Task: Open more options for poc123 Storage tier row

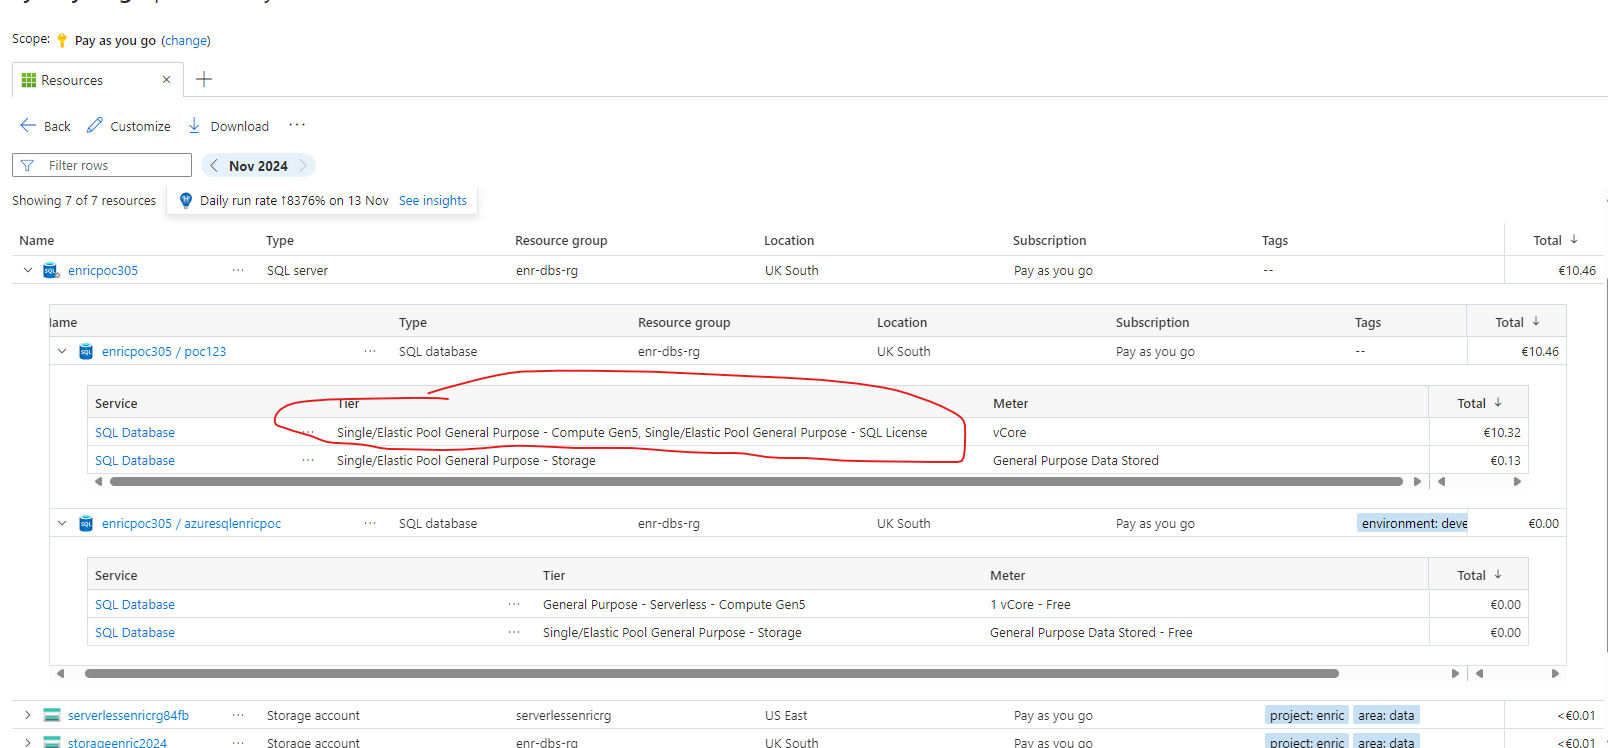Action: (x=308, y=460)
